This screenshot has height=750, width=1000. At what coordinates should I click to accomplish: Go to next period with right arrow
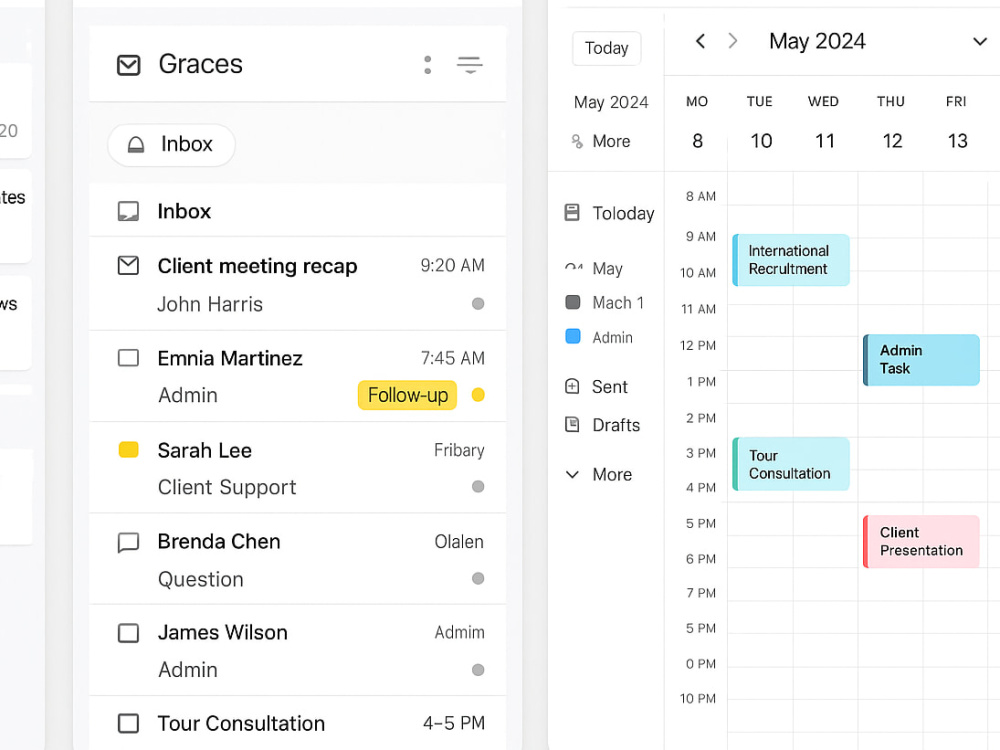[733, 41]
